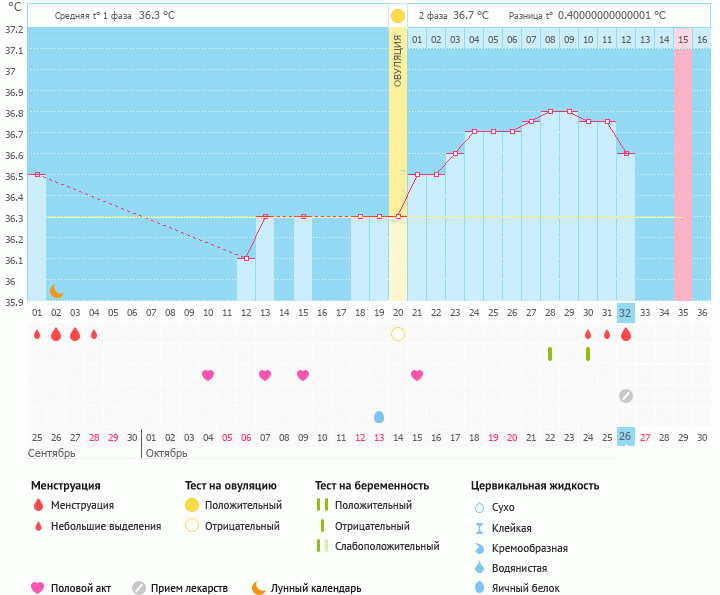Click the yellow ОВУЛЯЦИЯ column

coord(398,150)
